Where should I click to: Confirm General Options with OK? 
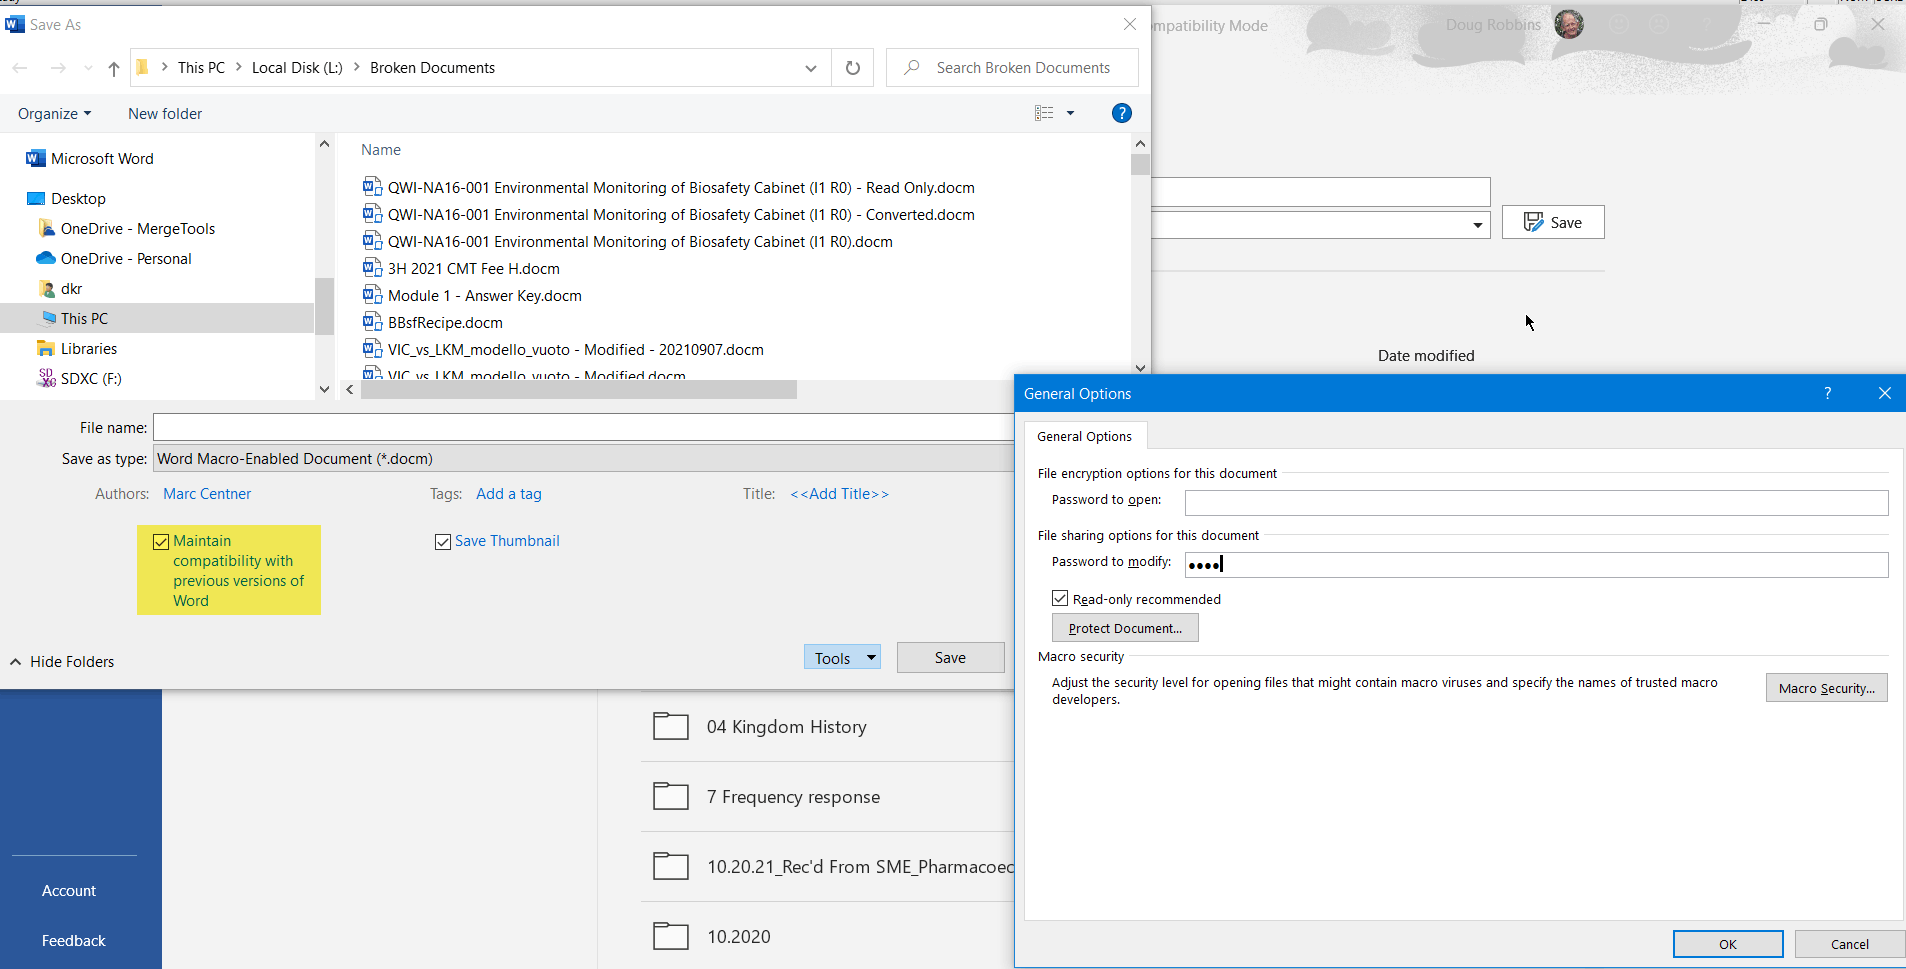1728,944
